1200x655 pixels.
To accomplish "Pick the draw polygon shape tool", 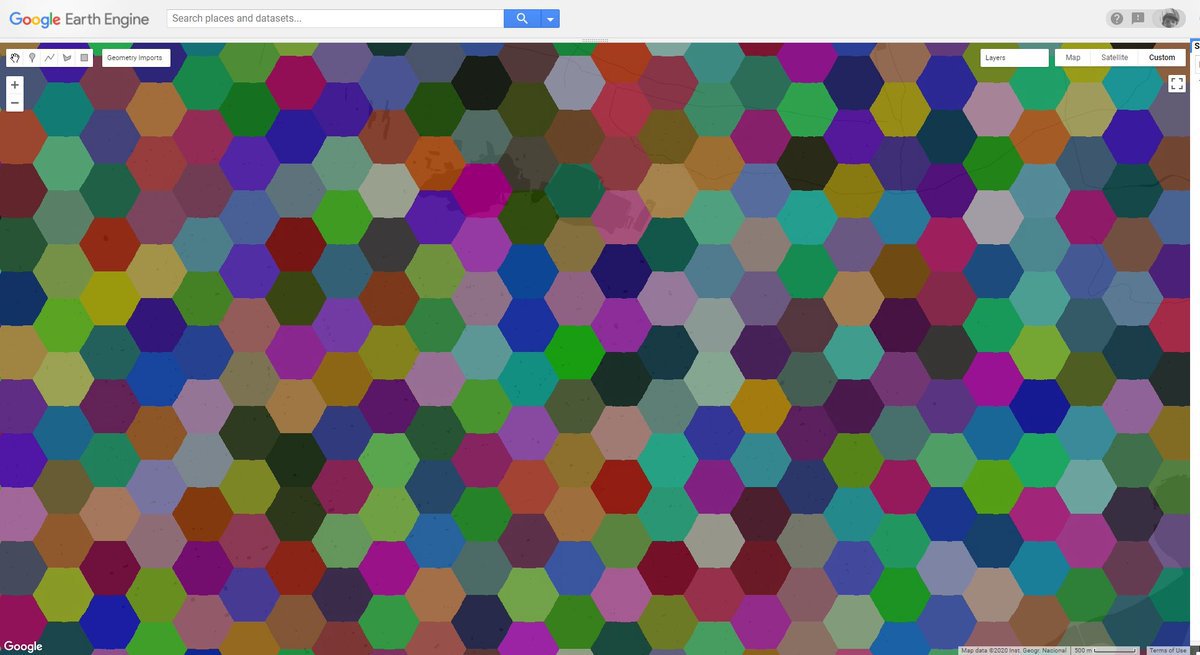I will click(x=67, y=58).
